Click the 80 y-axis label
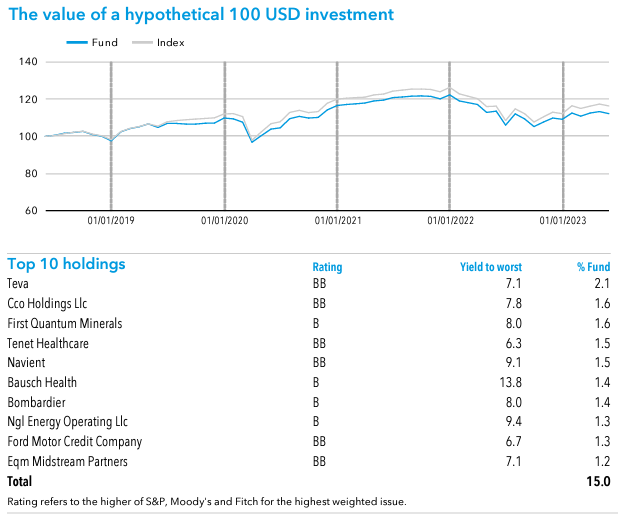618x515 pixels. point(31,173)
